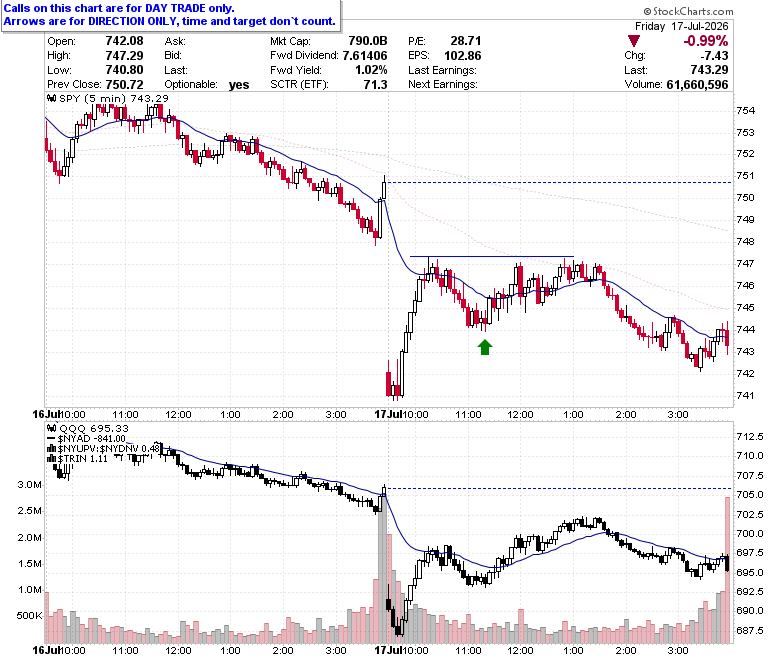Click the SPY candlestick icon in legend
Image resolution: width=780 pixels, height=659 pixels.
(x=52, y=98)
